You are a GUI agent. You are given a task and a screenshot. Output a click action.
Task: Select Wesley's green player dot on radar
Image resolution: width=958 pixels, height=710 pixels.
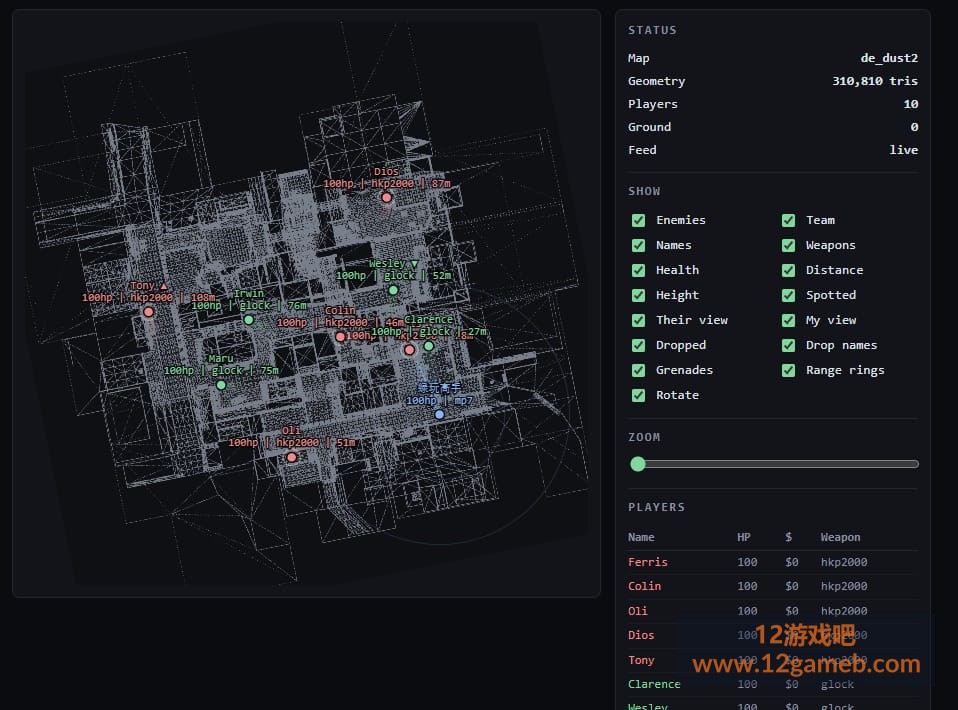click(393, 290)
